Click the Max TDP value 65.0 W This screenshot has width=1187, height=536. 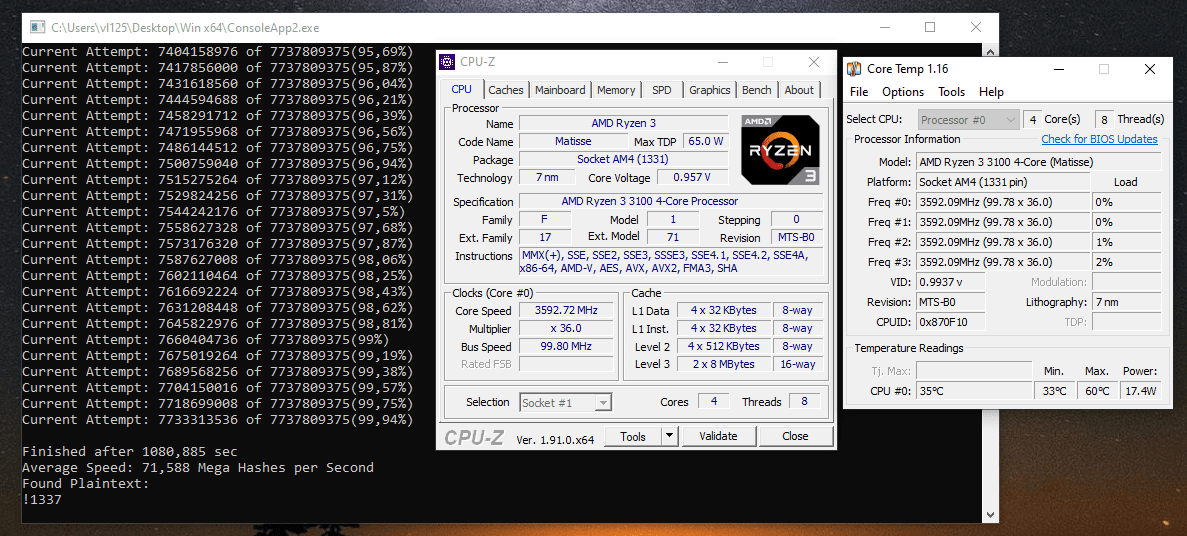tap(705, 142)
